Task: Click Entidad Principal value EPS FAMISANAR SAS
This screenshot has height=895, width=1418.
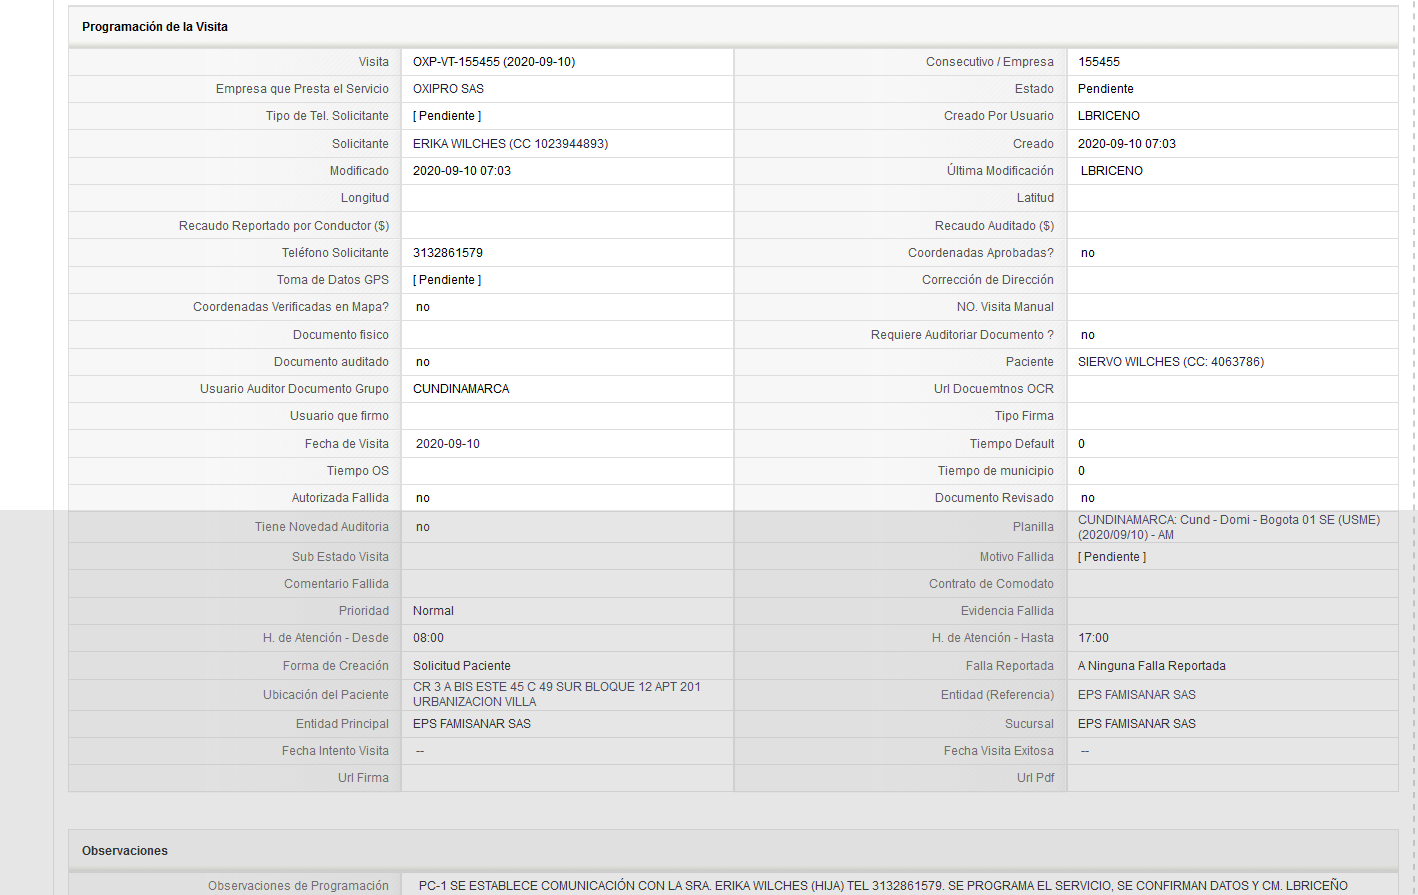Action: click(x=472, y=724)
